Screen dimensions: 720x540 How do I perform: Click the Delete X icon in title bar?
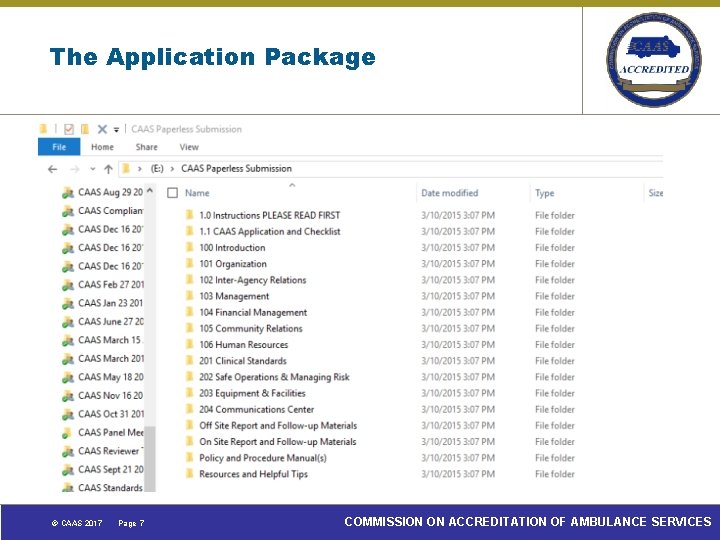point(102,129)
